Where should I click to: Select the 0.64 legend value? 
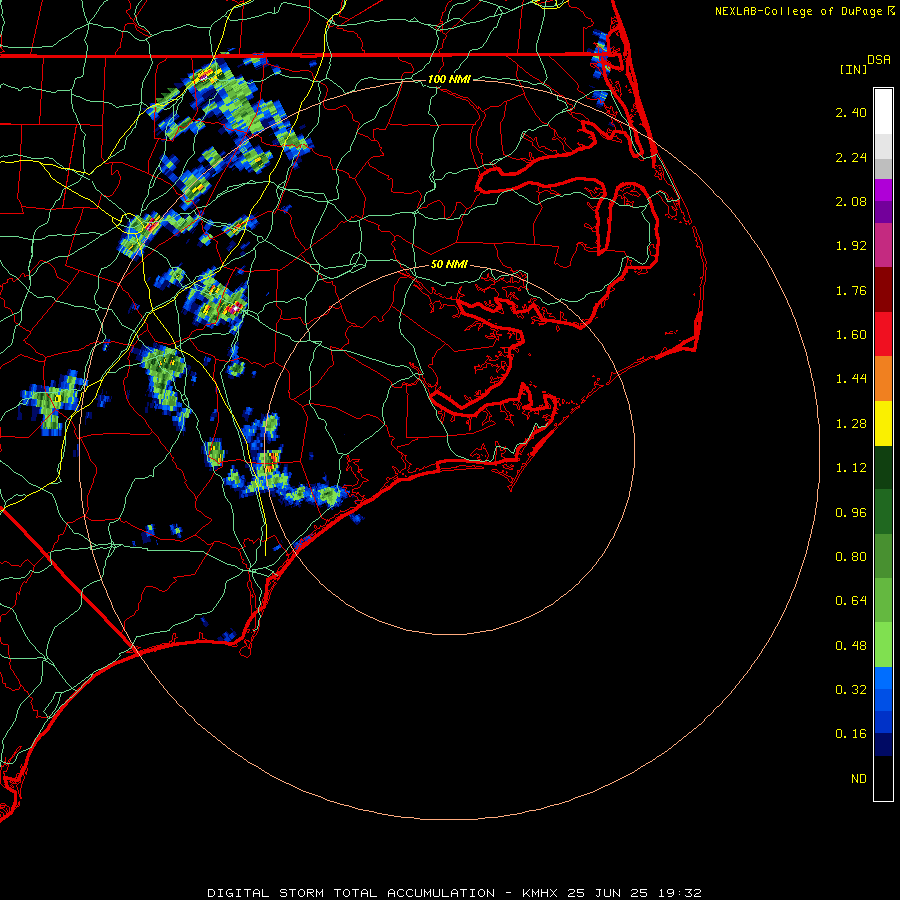coord(851,601)
